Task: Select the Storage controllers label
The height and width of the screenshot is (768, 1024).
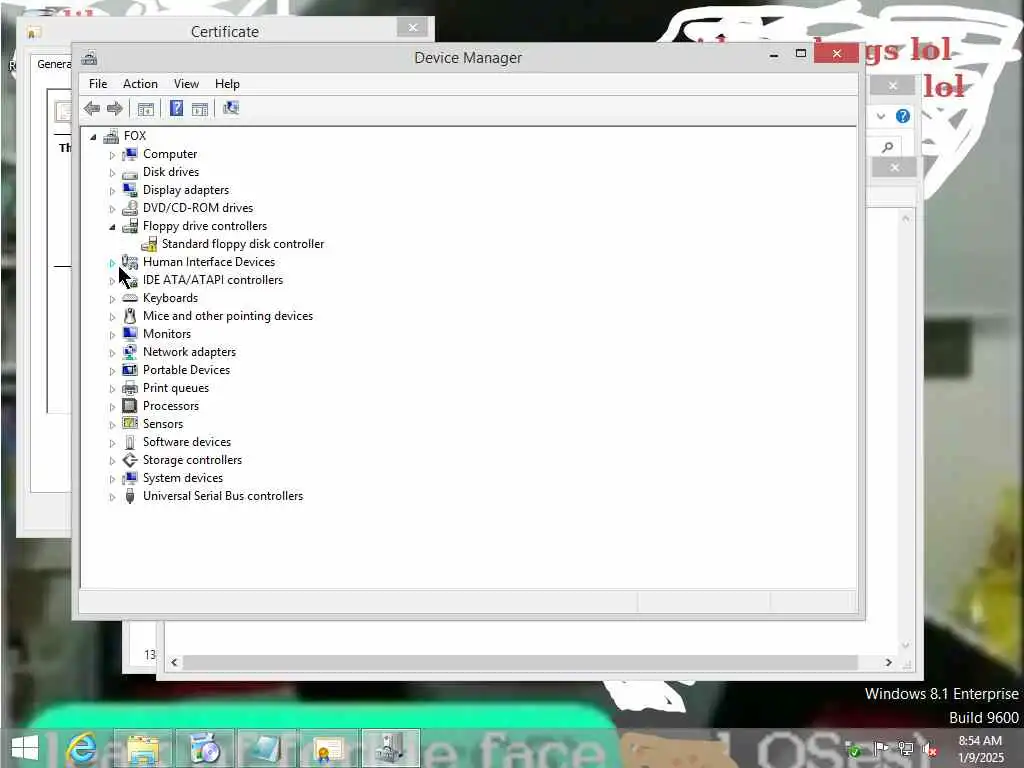Action: point(193,460)
